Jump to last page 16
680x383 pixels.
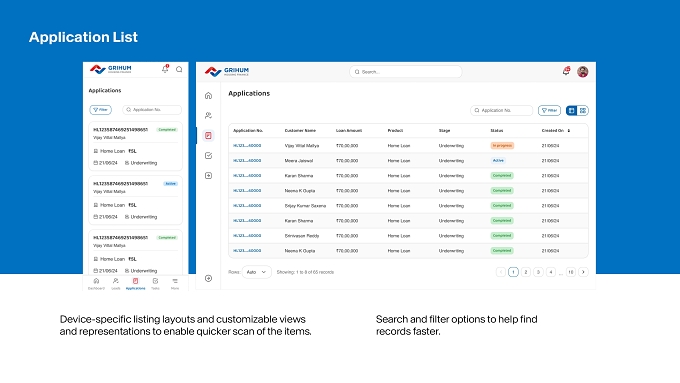[x=571, y=272]
